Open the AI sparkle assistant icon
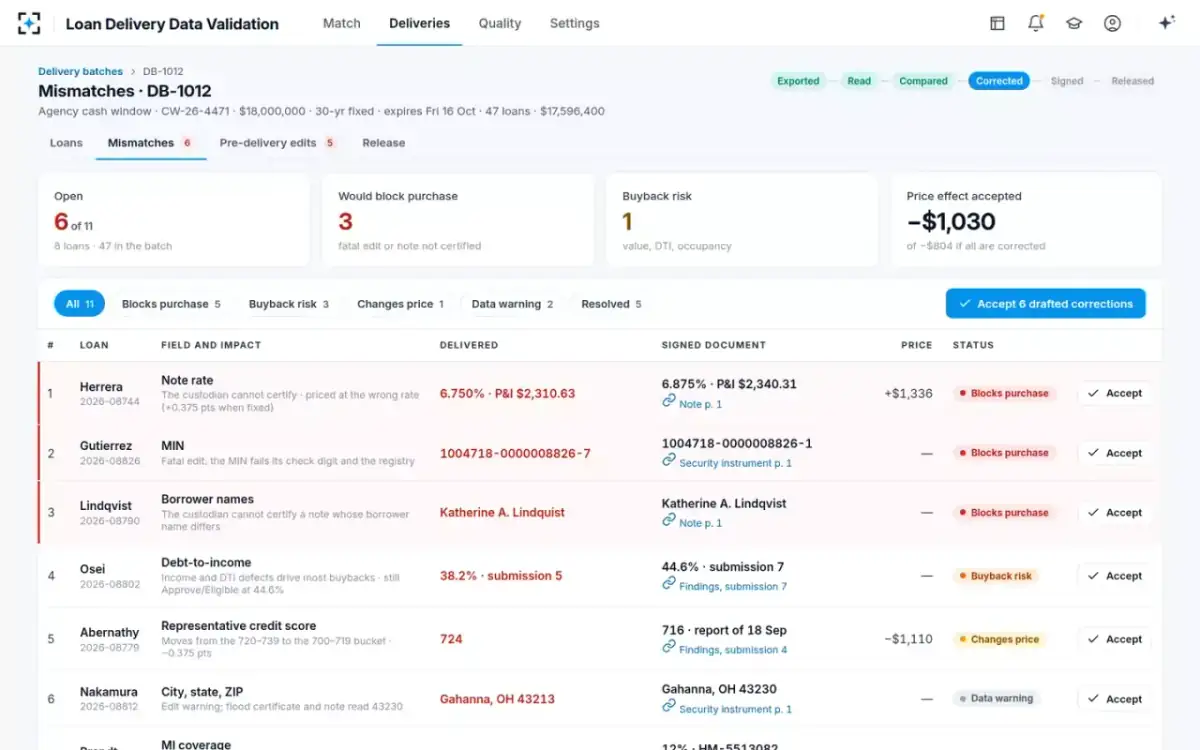Viewport: 1200px width, 750px height. [1166, 23]
